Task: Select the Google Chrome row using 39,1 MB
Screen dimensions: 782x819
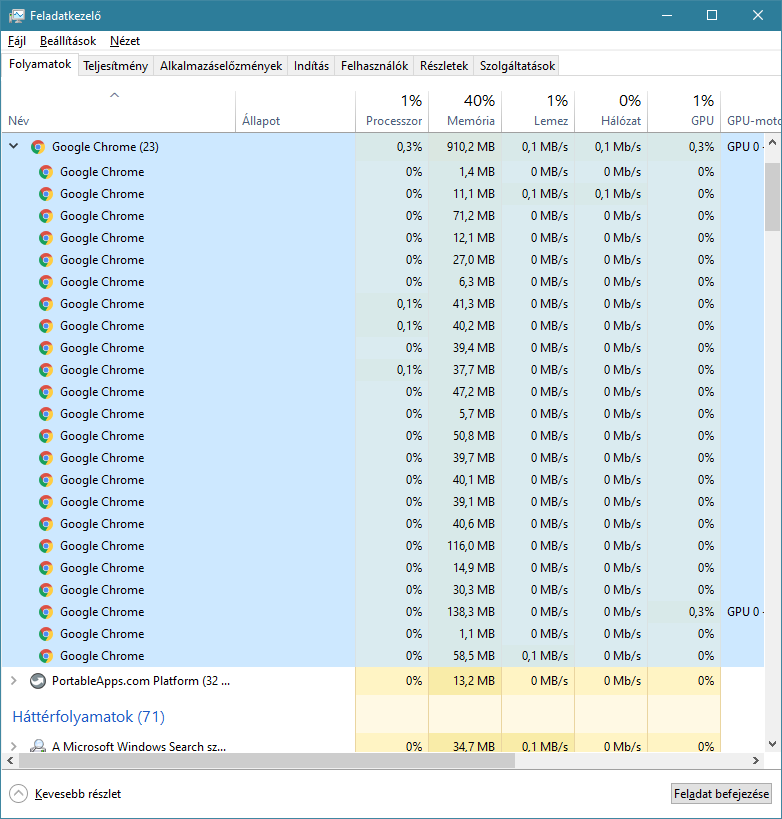Action: (383, 502)
